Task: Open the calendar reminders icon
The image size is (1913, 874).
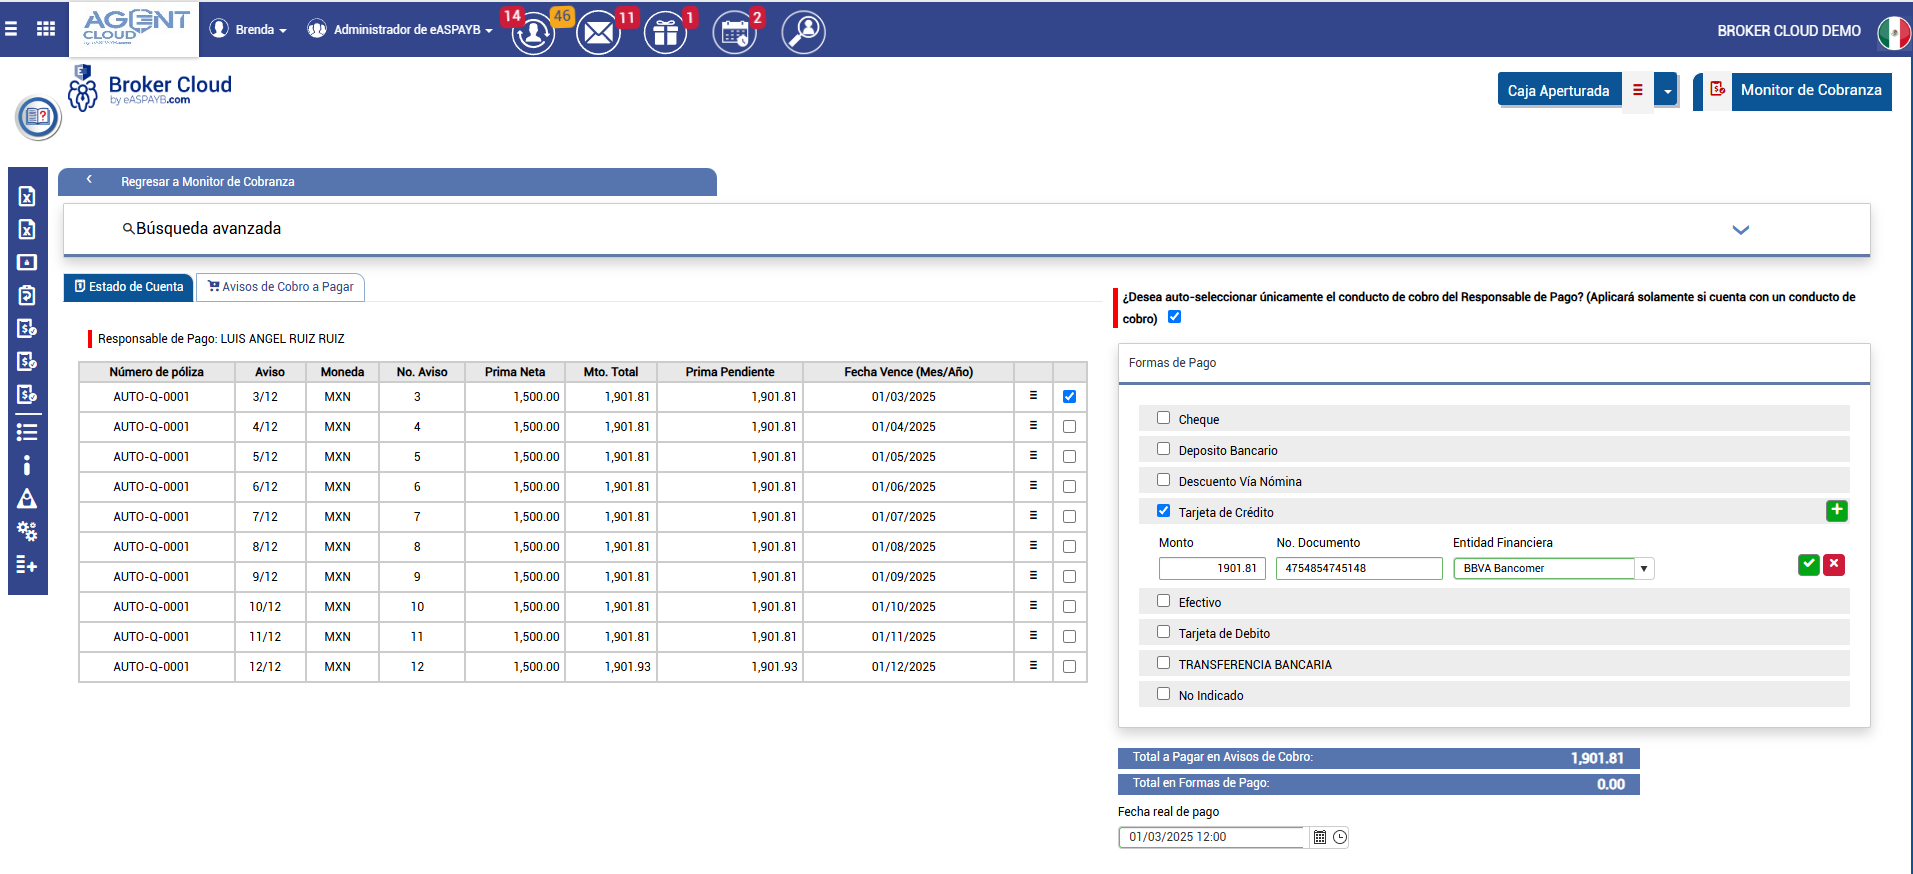Action: 735,33
